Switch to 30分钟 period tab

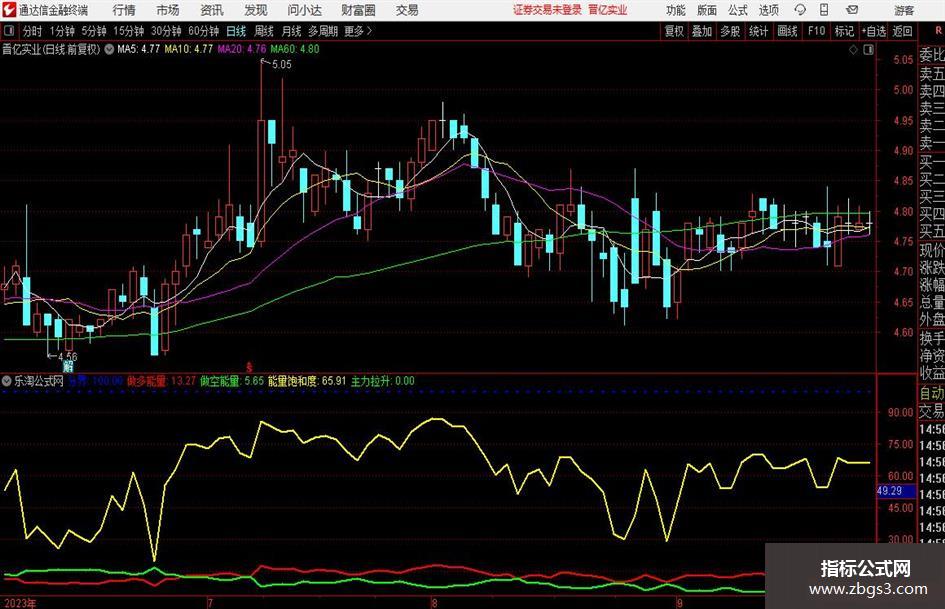pyautogui.click(x=166, y=31)
